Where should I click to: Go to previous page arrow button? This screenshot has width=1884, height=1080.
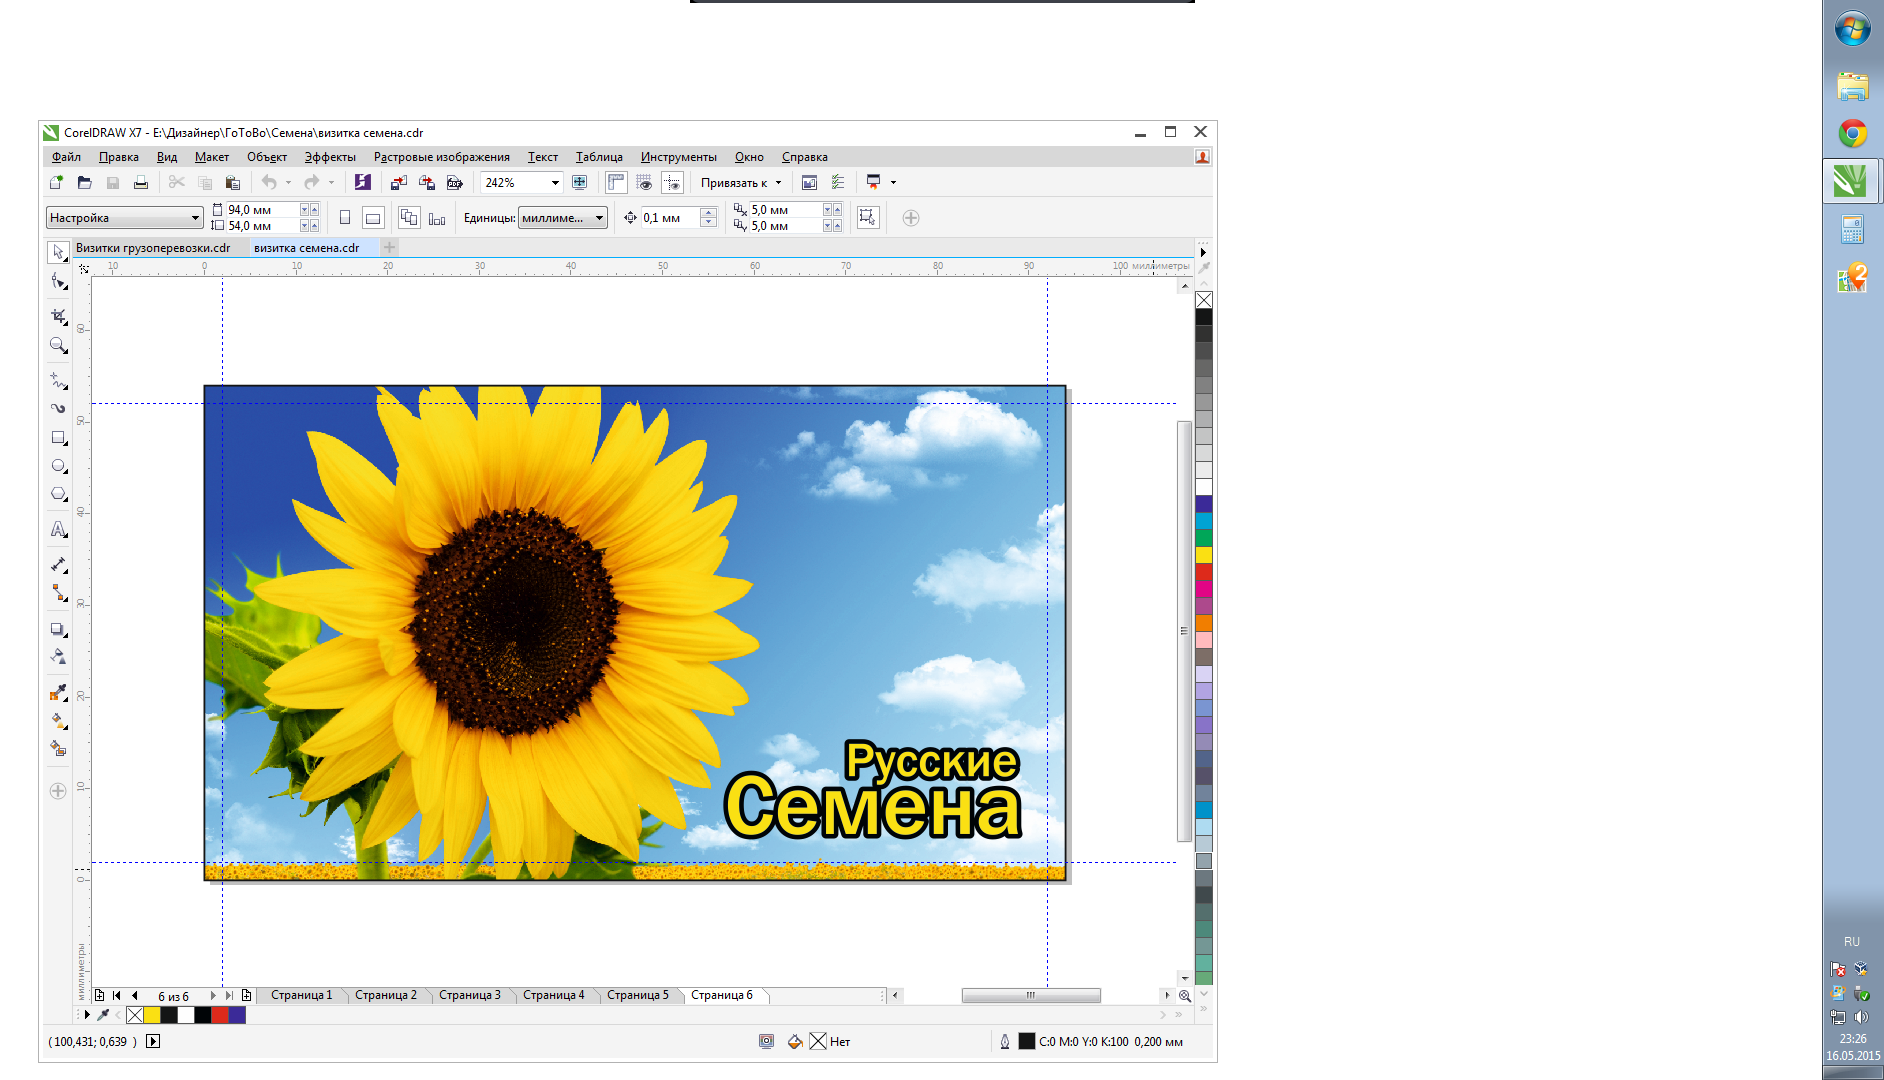tap(134, 995)
